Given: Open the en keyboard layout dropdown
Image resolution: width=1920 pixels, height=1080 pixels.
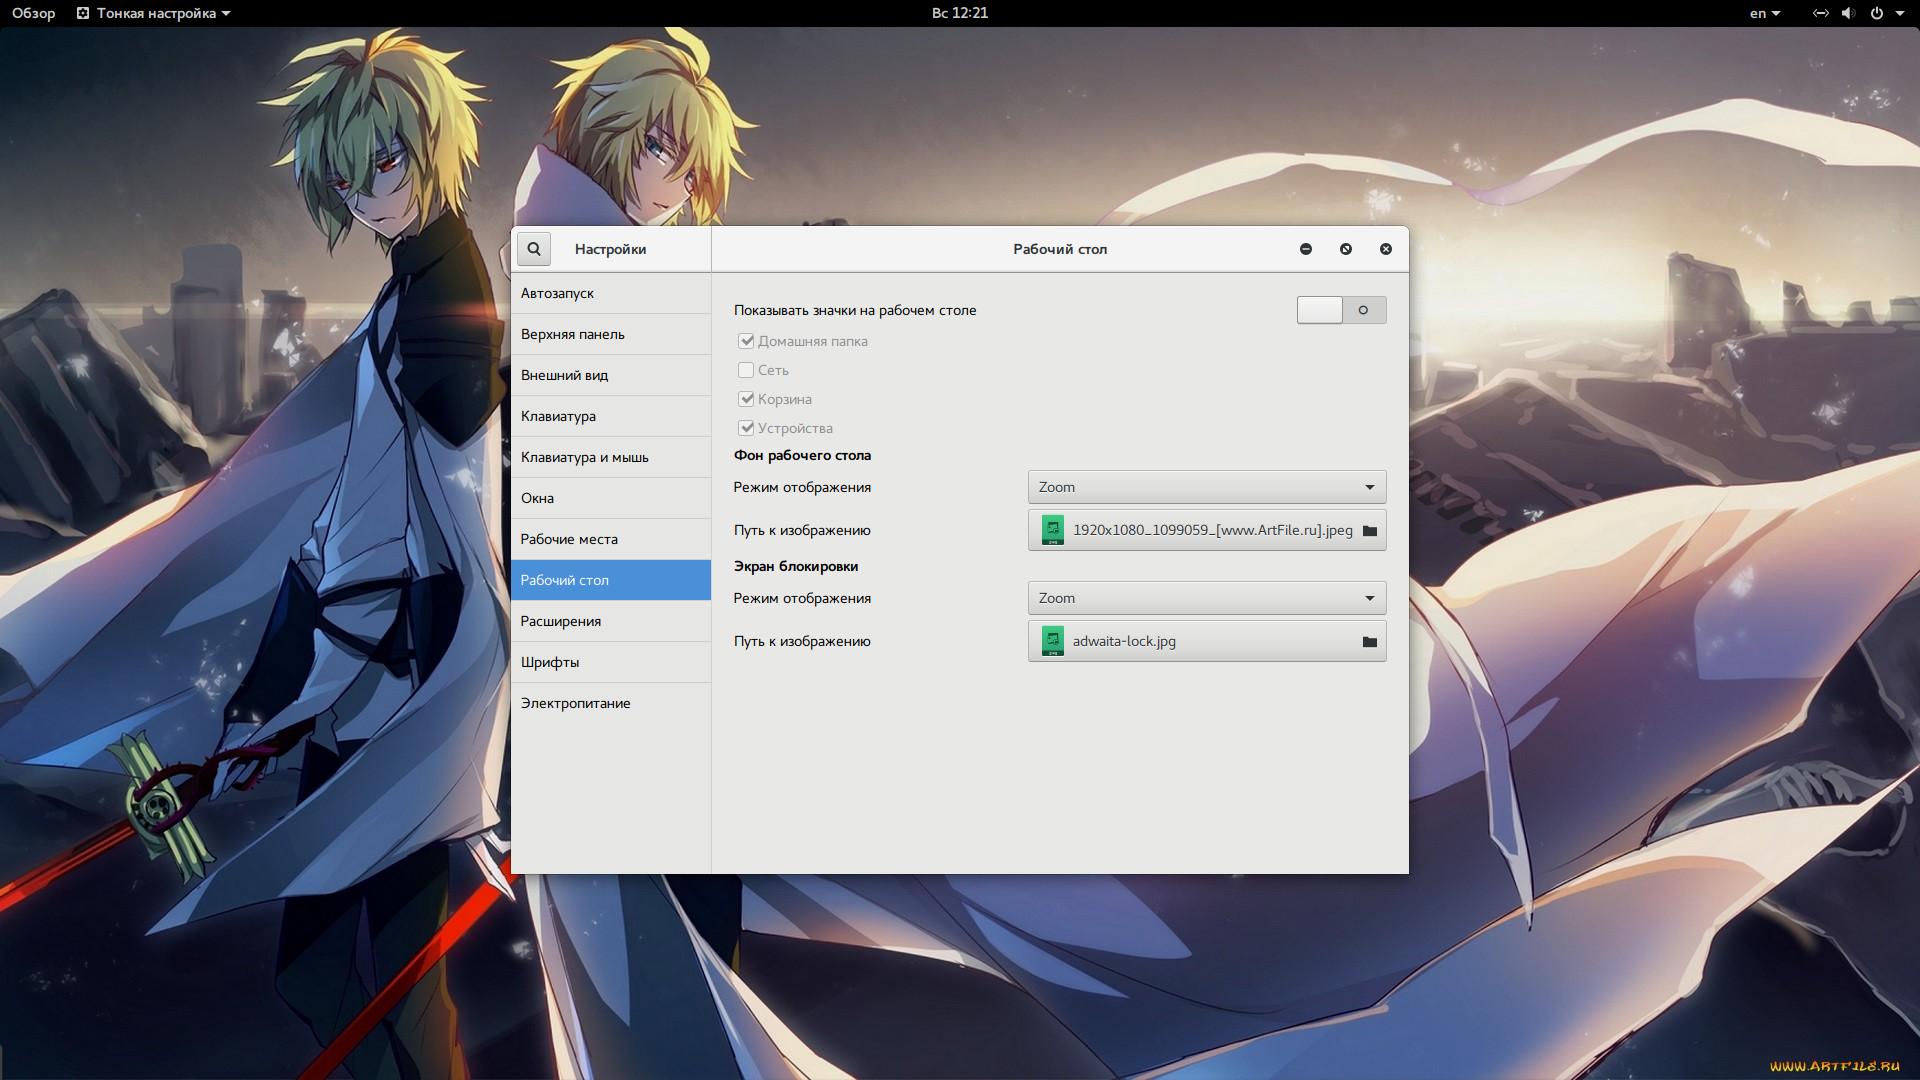Looking at the screenshot, I should coord(1764,13).
